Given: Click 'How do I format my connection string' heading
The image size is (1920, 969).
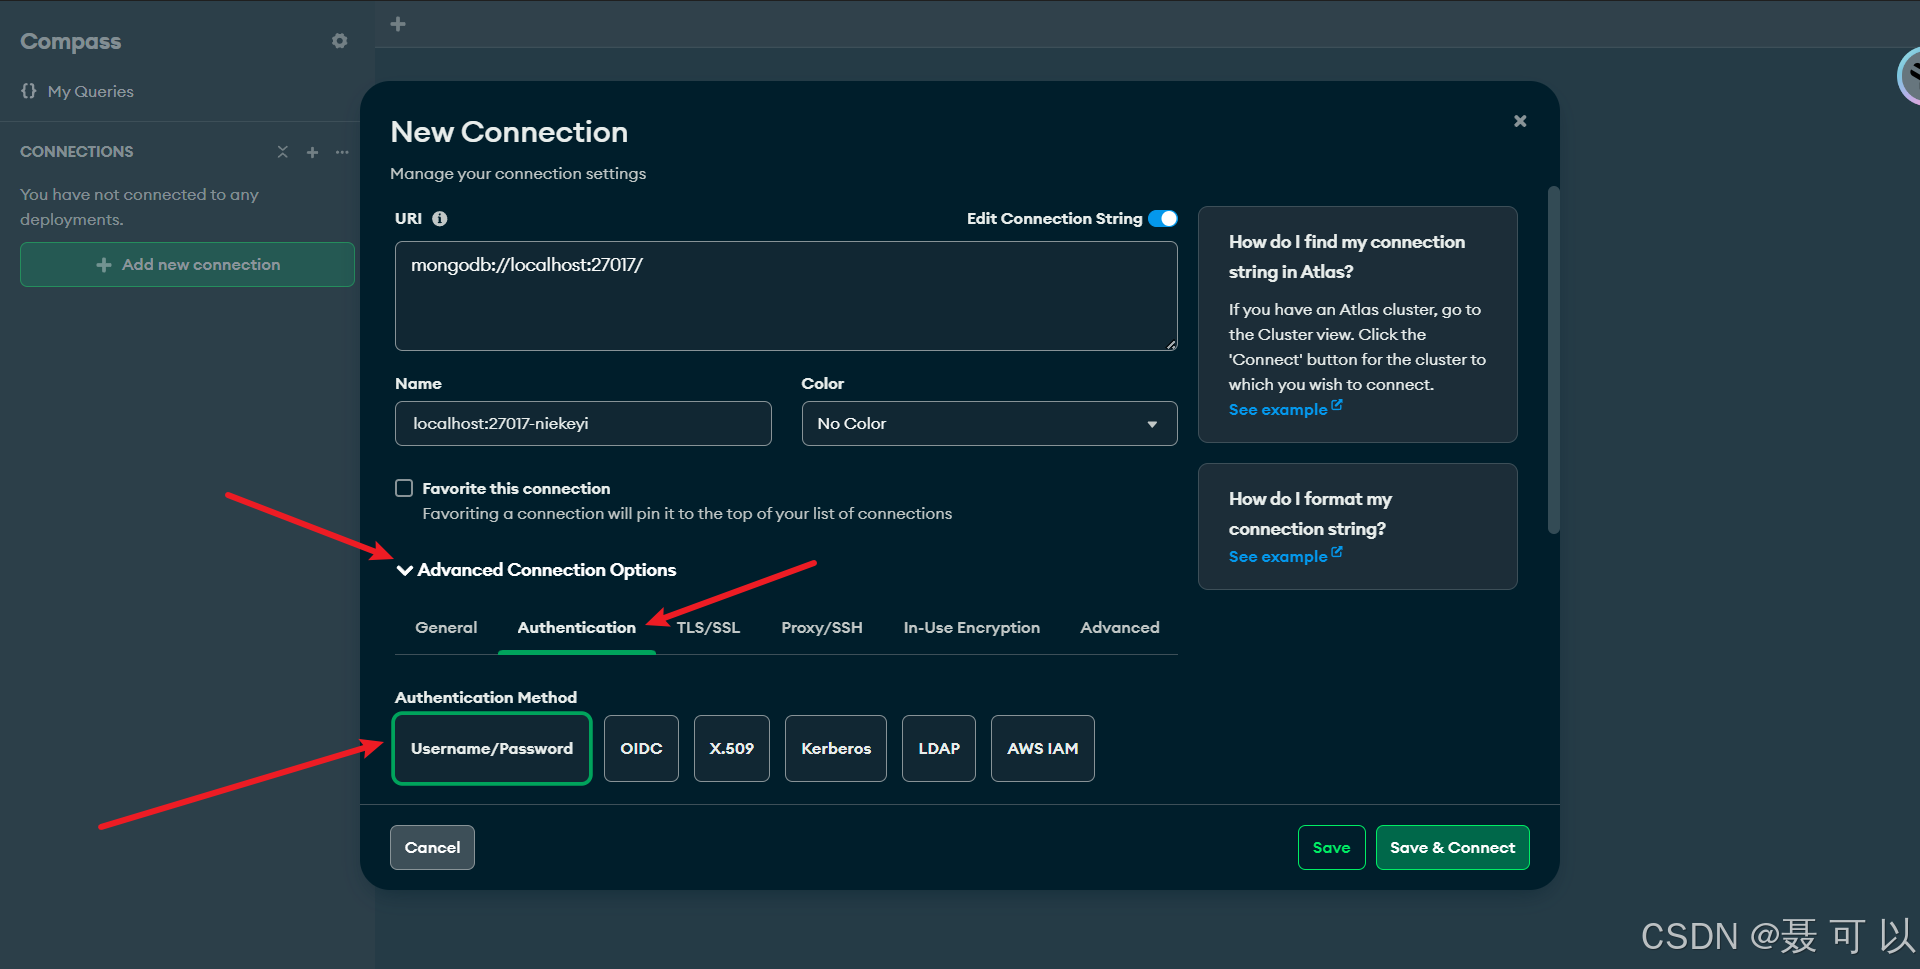Looking at the screenshot, I should coord(1310,514).
